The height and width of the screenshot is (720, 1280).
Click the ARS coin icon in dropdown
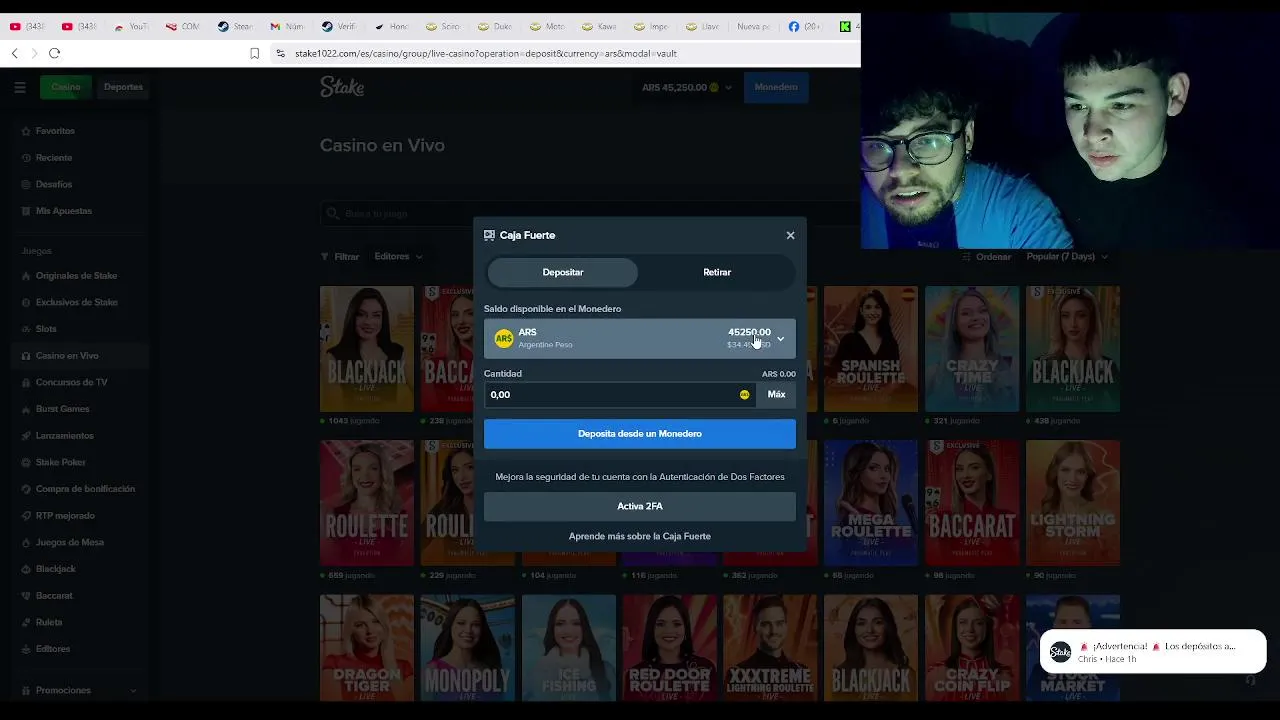[504, 338]
